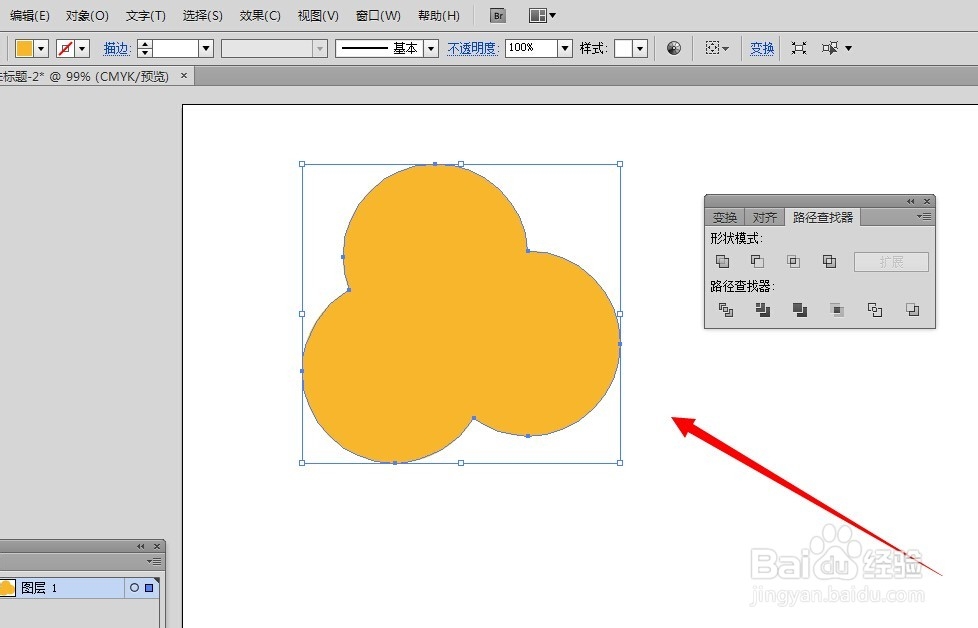The width and height of the screenshot is (978, 628).
Task: Open the Layers panel flyout menu
Action: 153,561
